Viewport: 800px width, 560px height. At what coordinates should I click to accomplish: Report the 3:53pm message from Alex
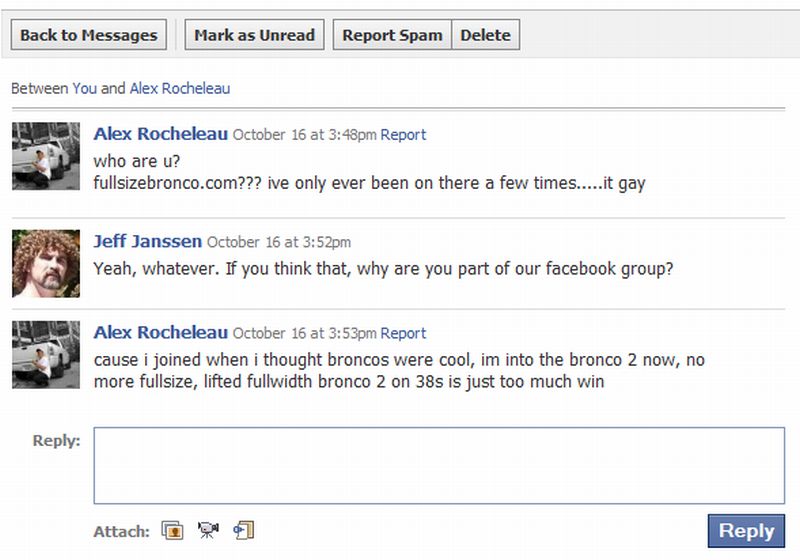point(403,333)
